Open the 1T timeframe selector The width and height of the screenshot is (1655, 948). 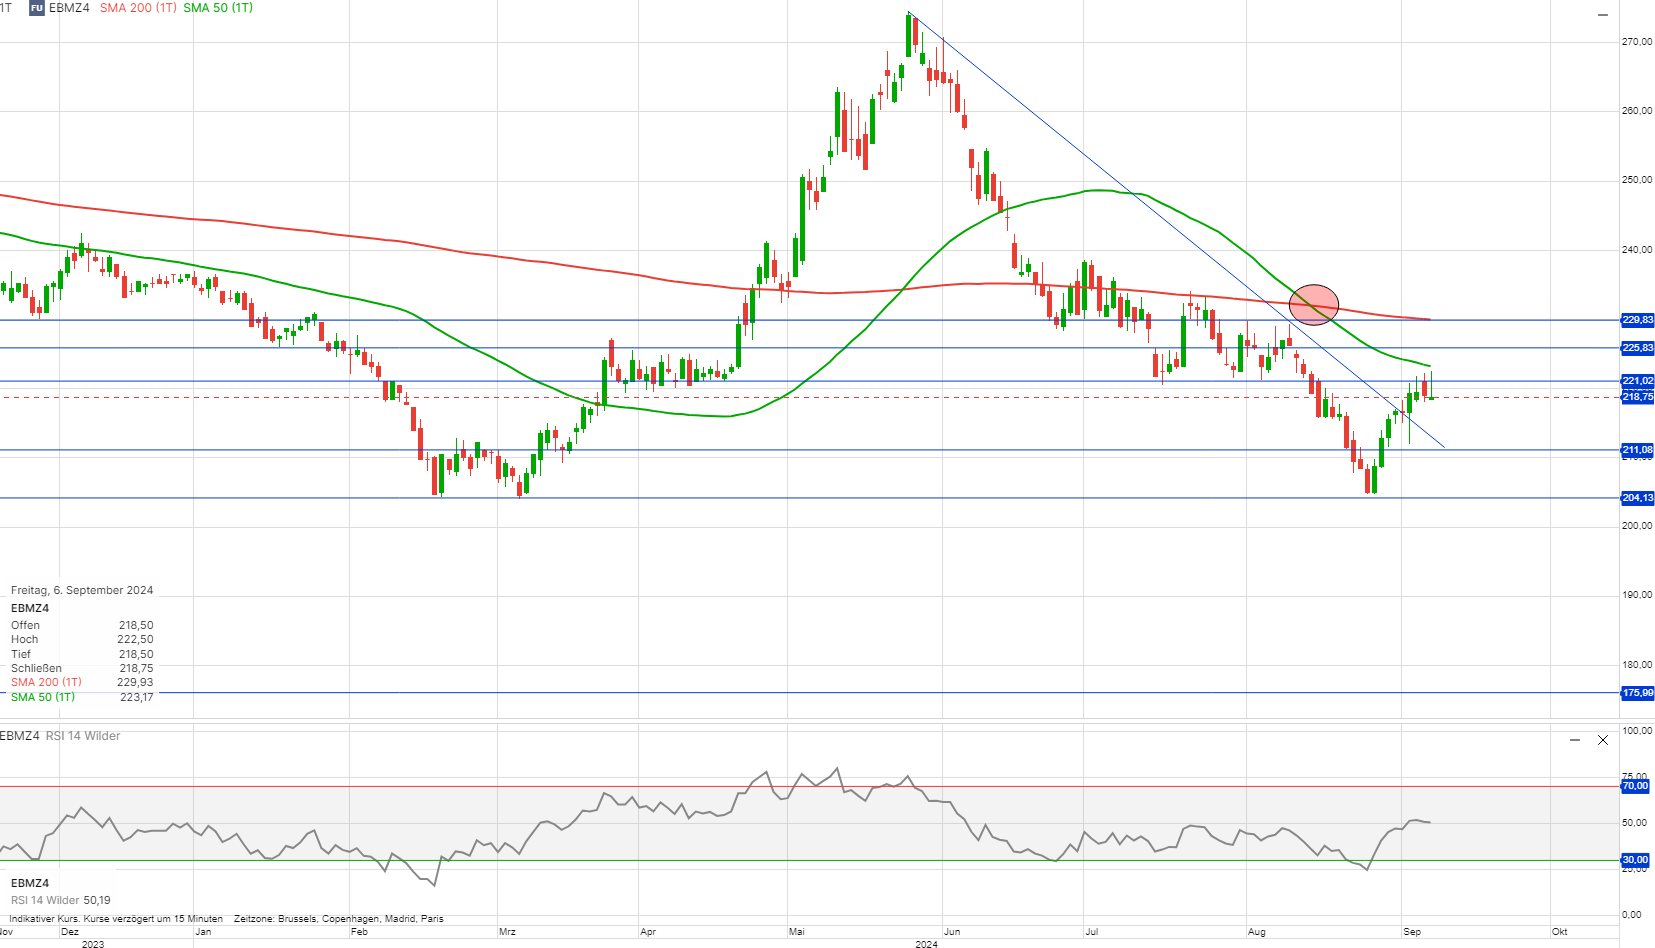pos(6,8)
